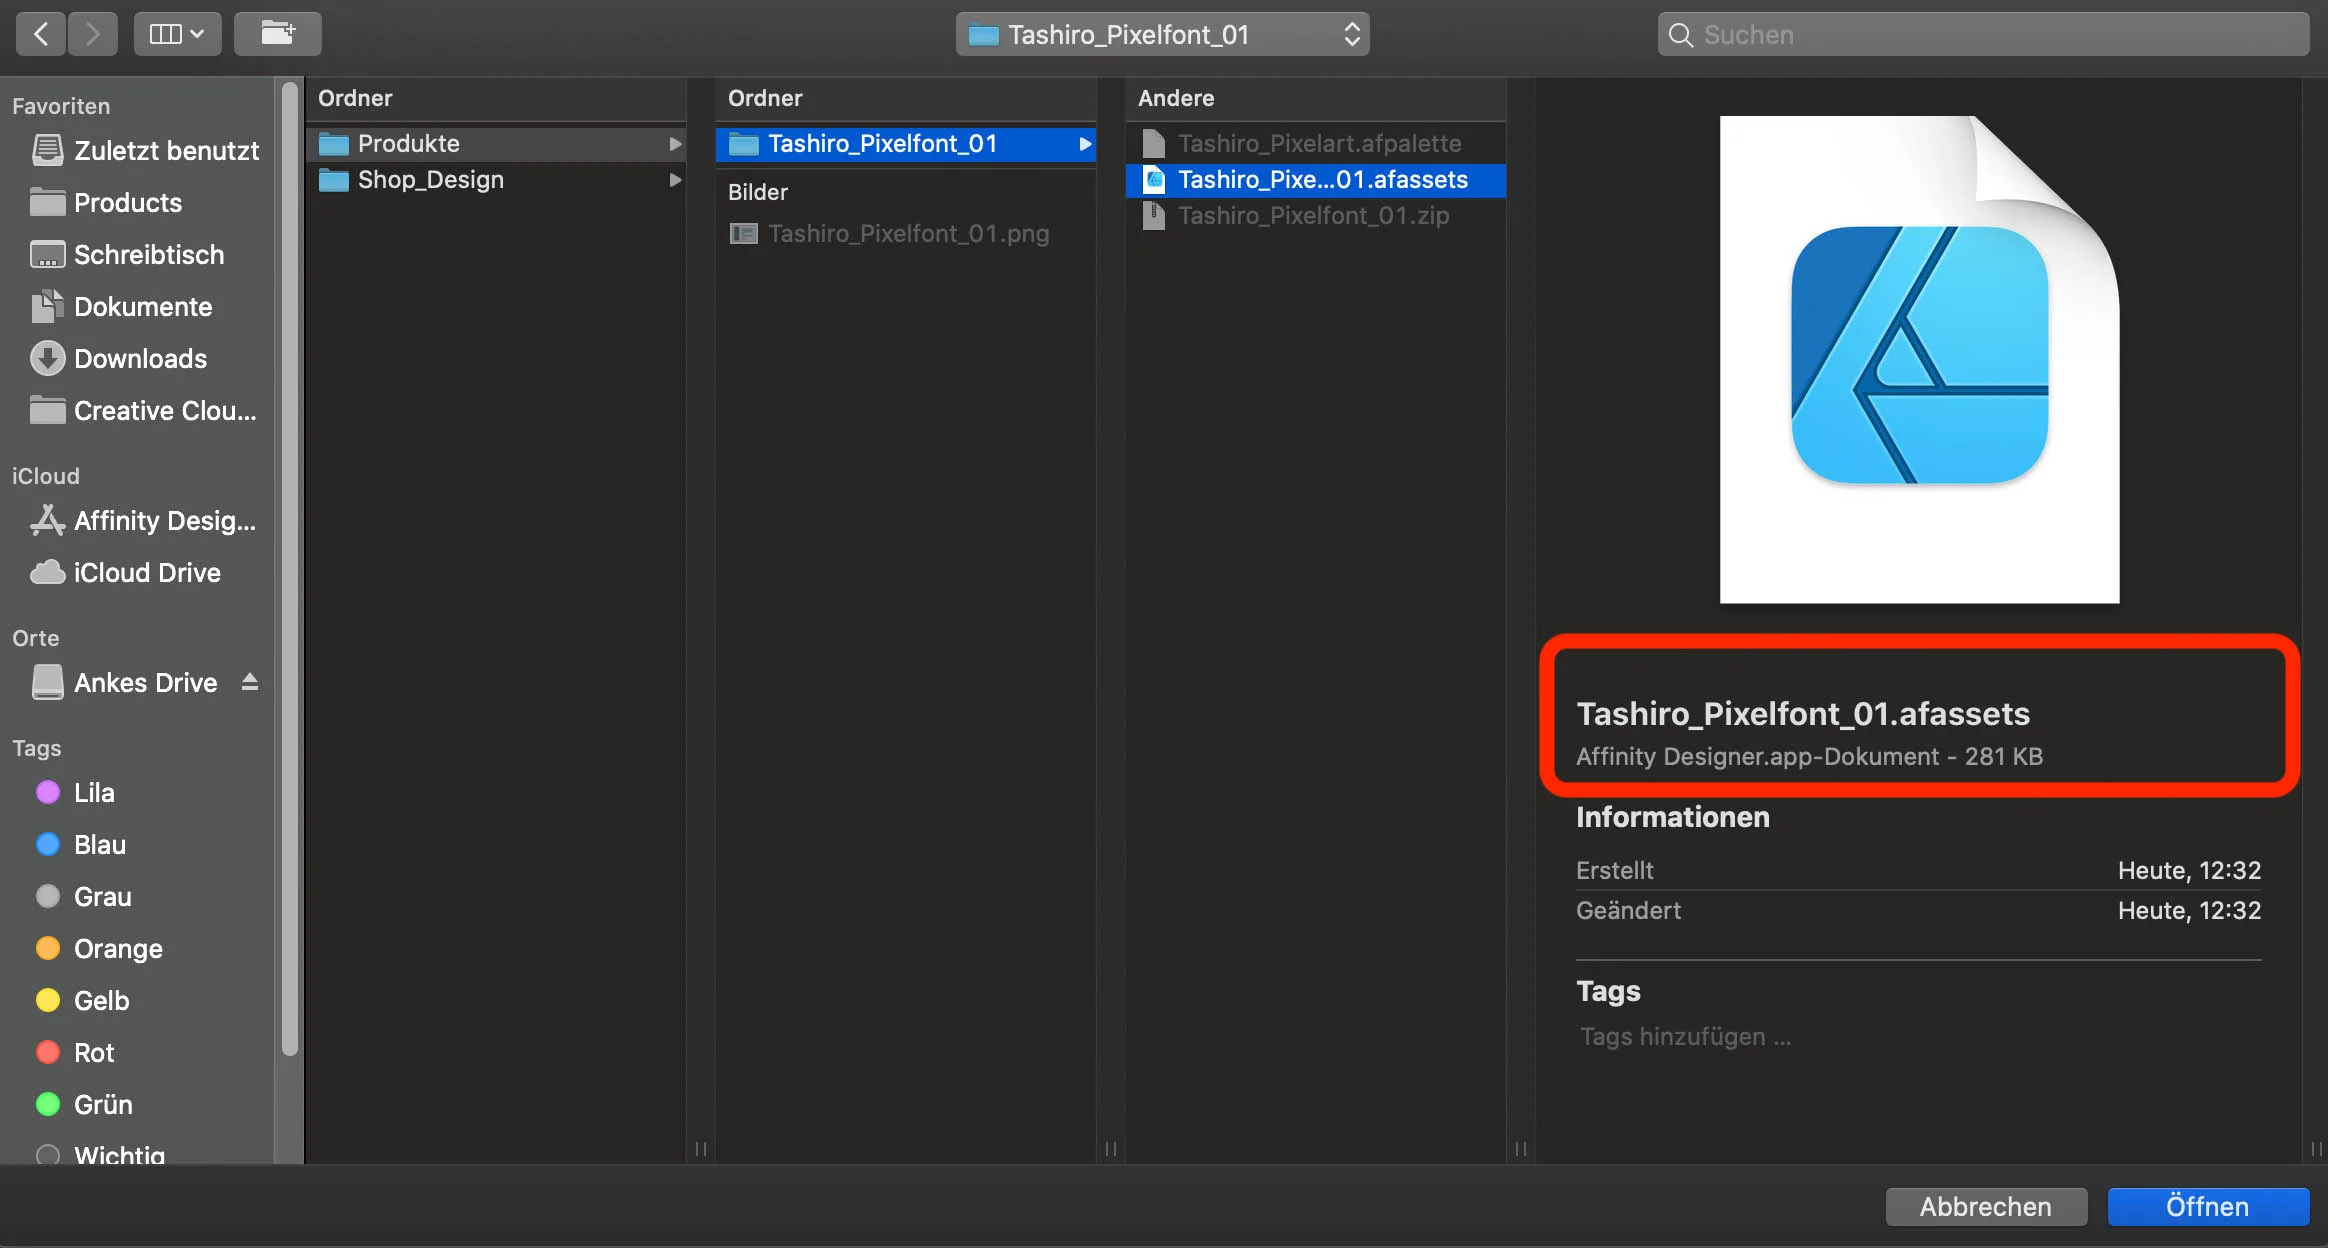Viewport: 2328px width, 1248px height.
Task: Create a new folder with toolbar icon
Action: (x=277, y=34)
